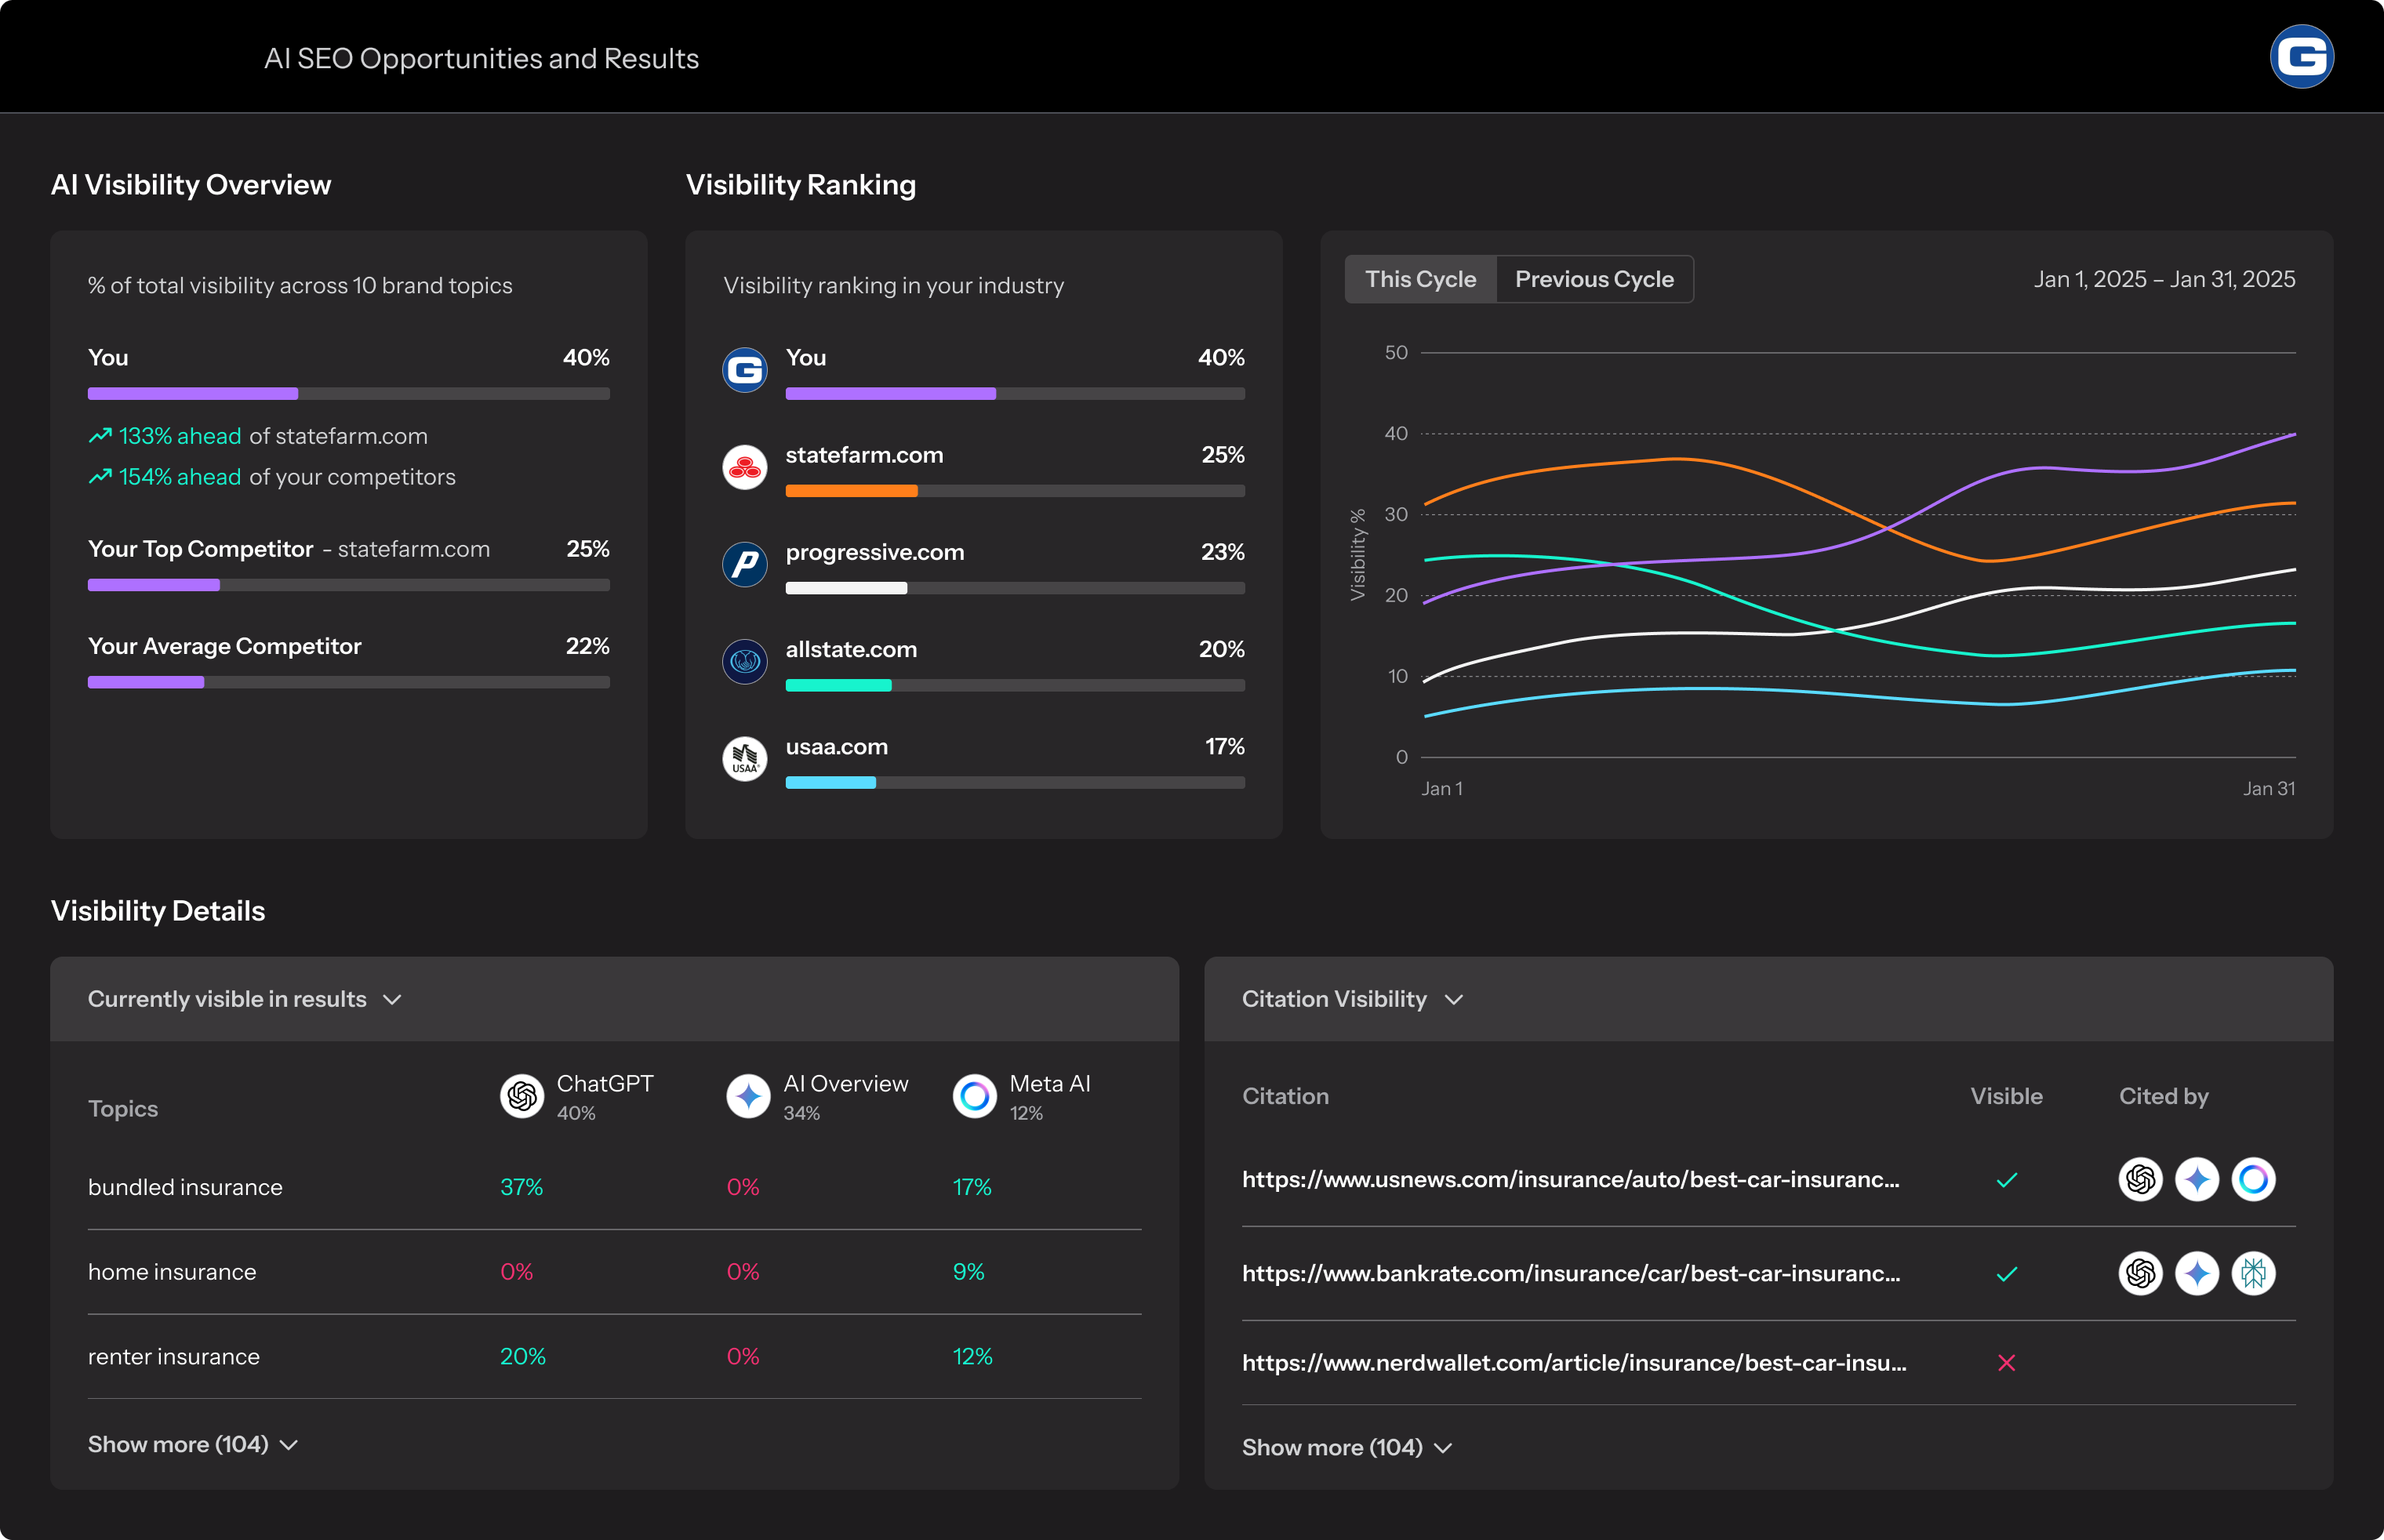Select the This Cycle tab
Screen dimensions: 2384x1540
1420,279
